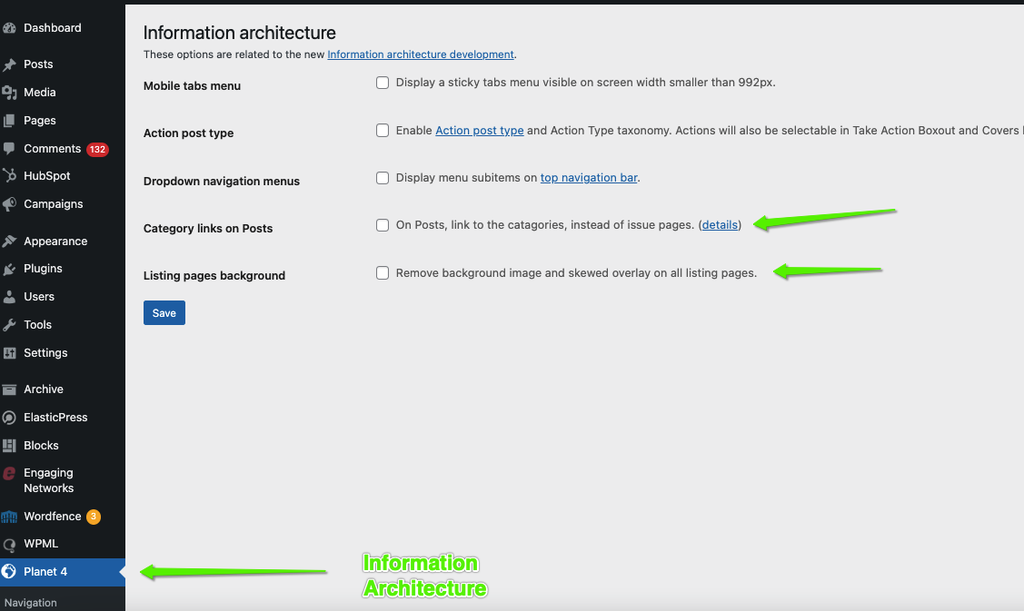Click the Wordfence 3 notifications badge

(93, 516)
